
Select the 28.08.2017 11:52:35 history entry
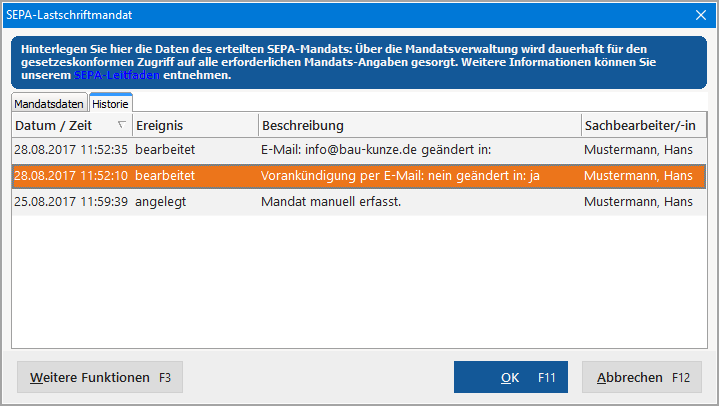click(x=359, y=150)
